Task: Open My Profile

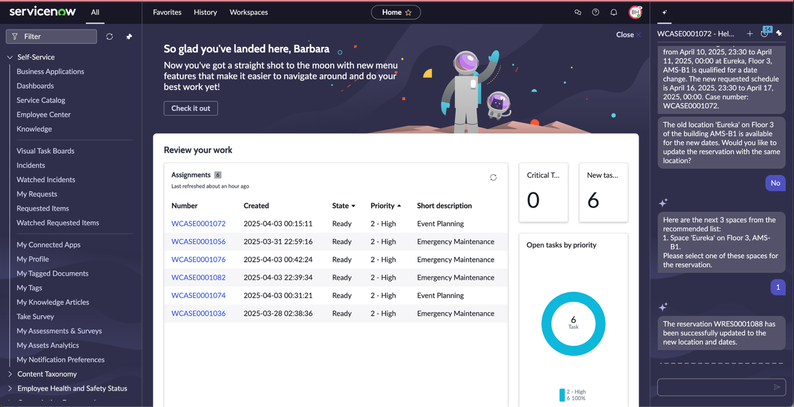Action: (32, 259)
